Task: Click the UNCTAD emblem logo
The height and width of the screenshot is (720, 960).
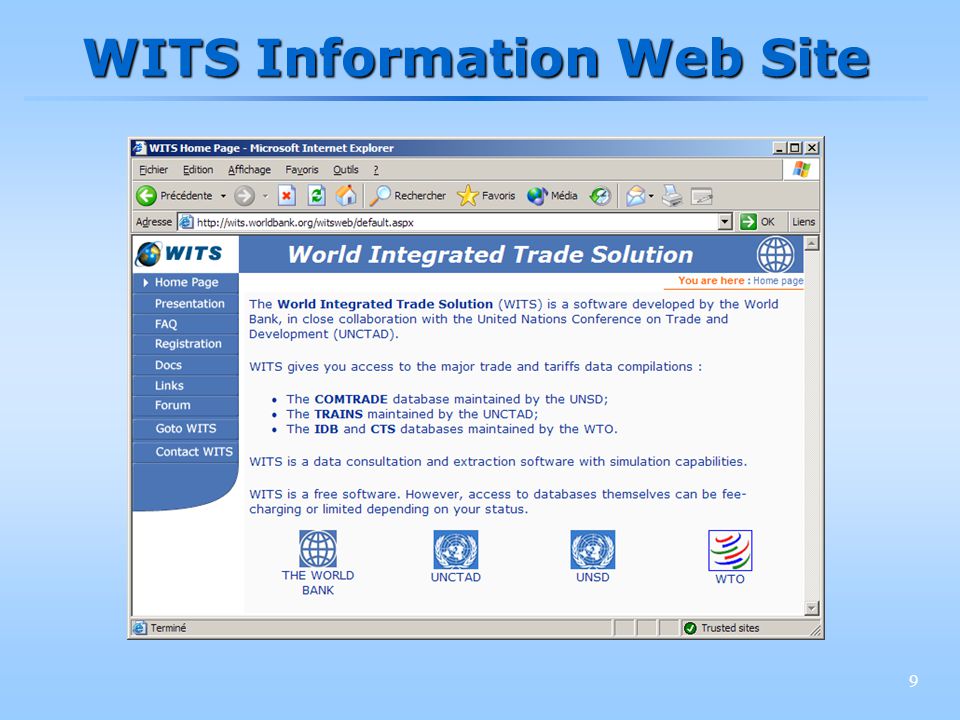Action: (456, 550)
